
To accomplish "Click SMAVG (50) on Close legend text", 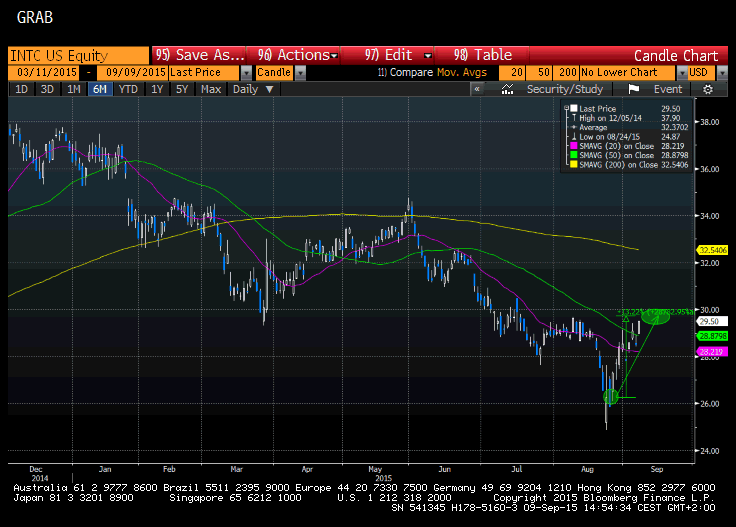I will [616, 155].
